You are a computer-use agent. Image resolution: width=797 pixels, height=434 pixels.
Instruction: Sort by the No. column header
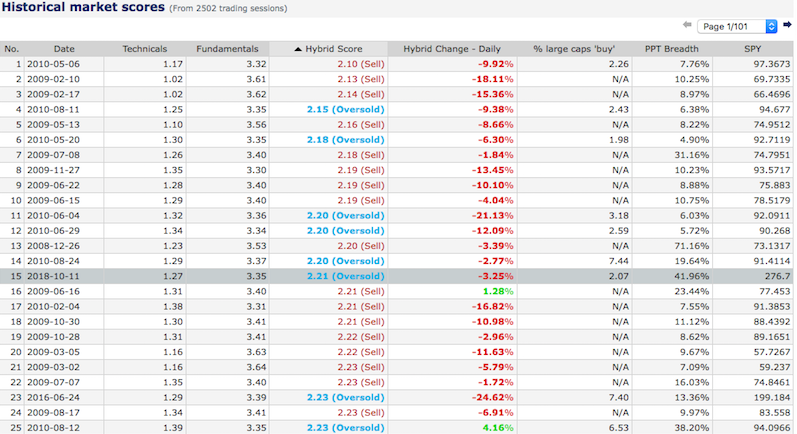12,49
